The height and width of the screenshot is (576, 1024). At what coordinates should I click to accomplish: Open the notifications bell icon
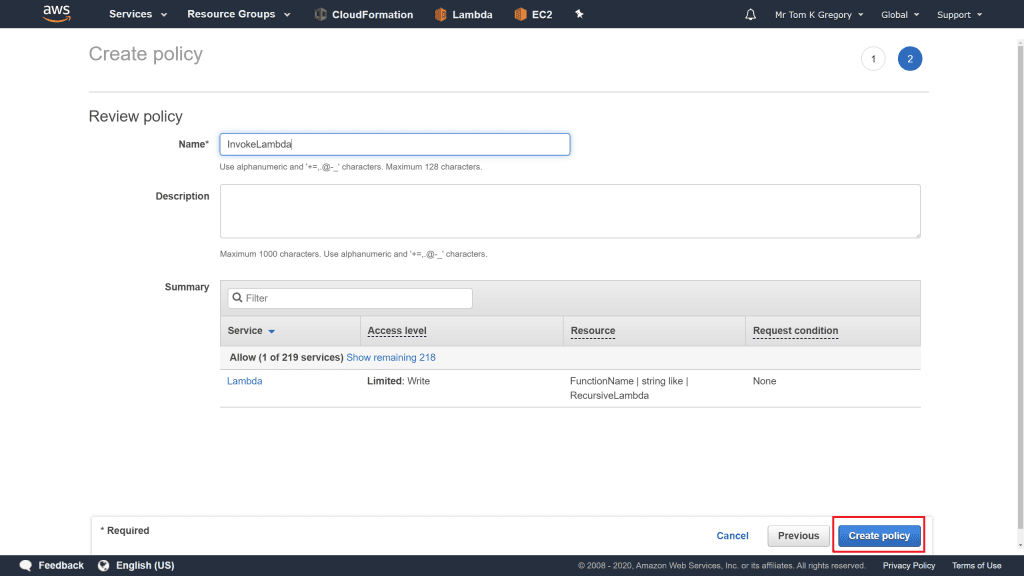pos(751,15)
